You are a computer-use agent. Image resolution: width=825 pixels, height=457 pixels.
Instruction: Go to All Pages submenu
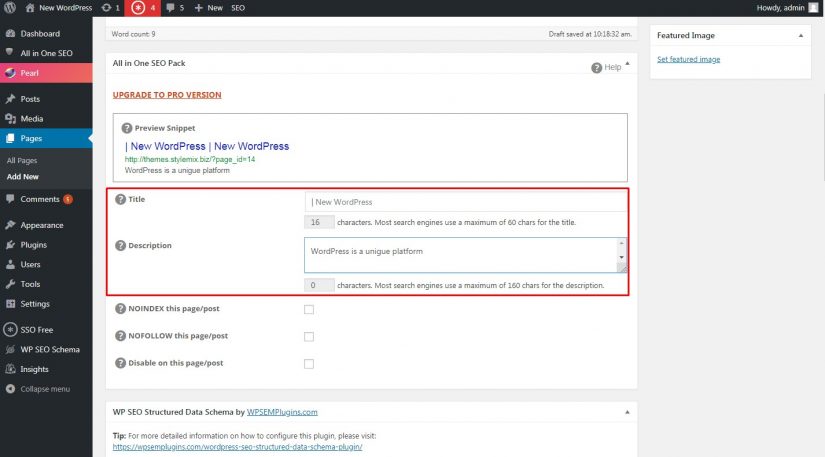coord(22,160)
